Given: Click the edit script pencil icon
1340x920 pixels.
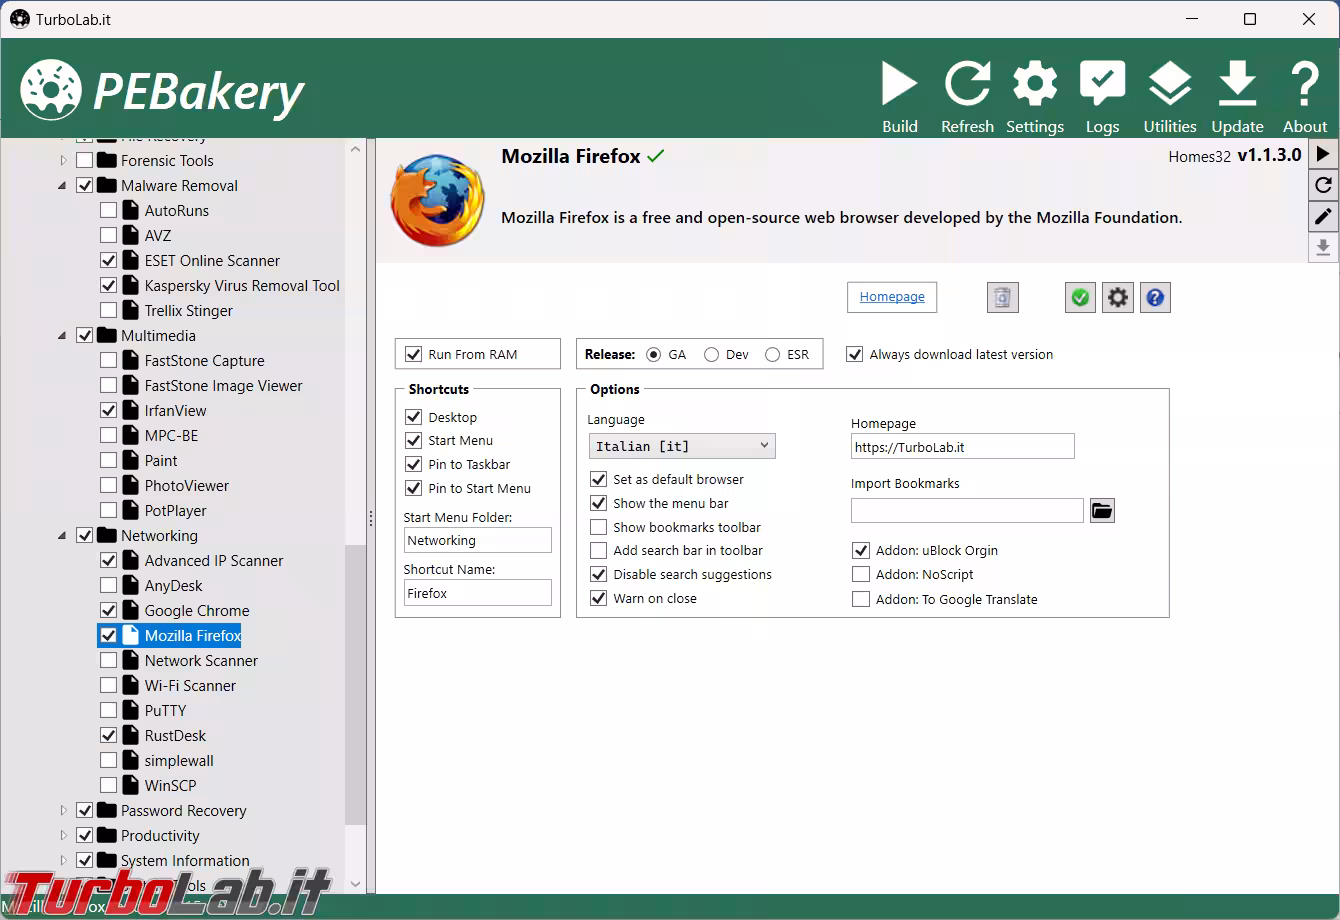Looking at the screenshot, I should pos(1323,216).
